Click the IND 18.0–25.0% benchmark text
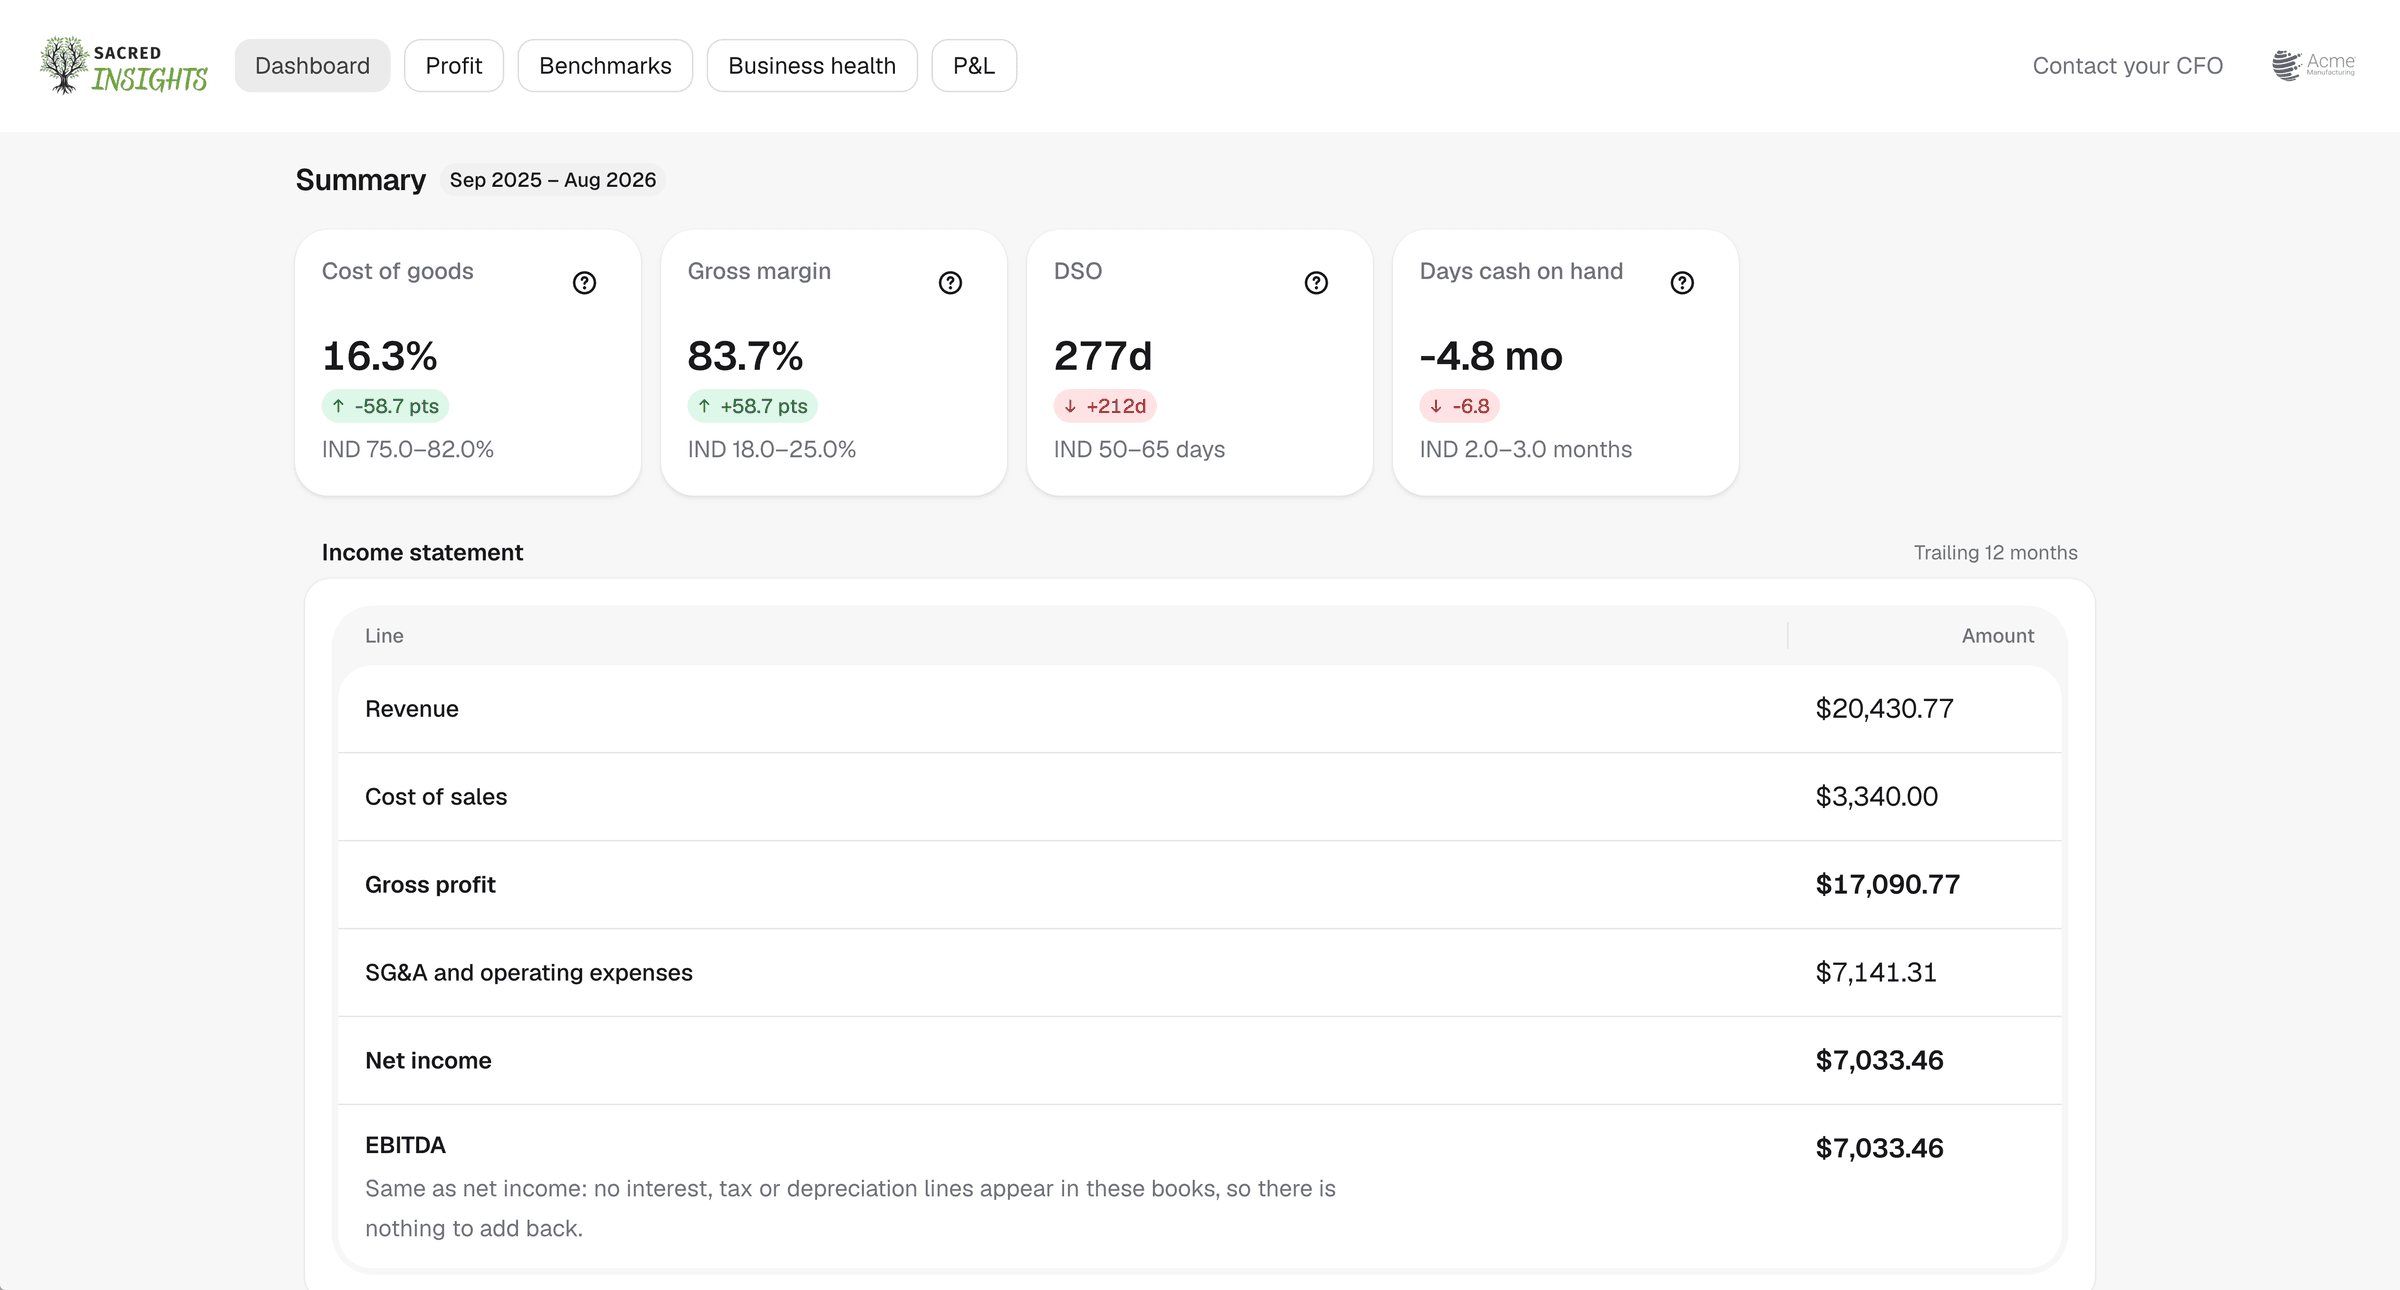This screenshot has width=2400, height=1290. [x=772, y=450]
